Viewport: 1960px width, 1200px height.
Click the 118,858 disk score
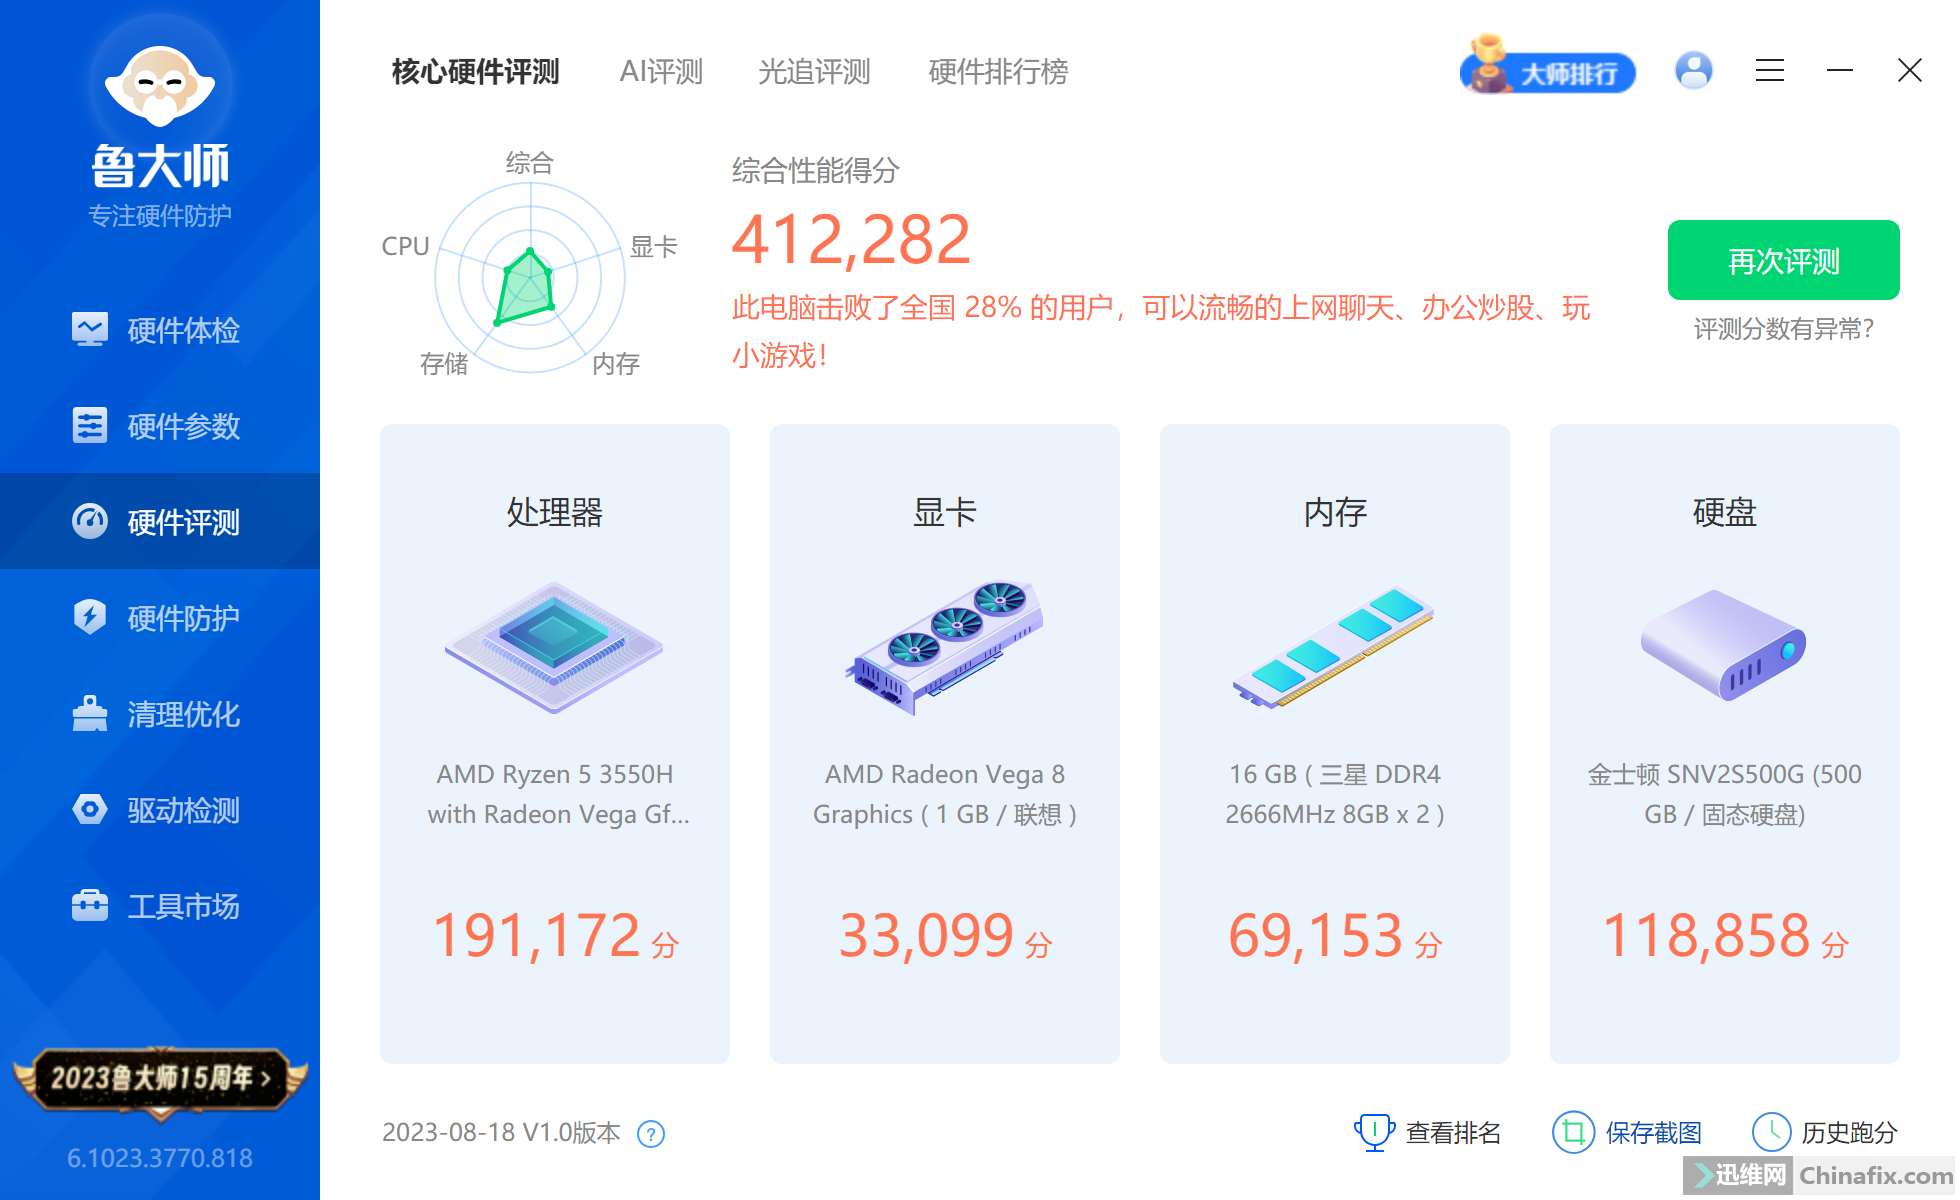tap(1706, 936)
